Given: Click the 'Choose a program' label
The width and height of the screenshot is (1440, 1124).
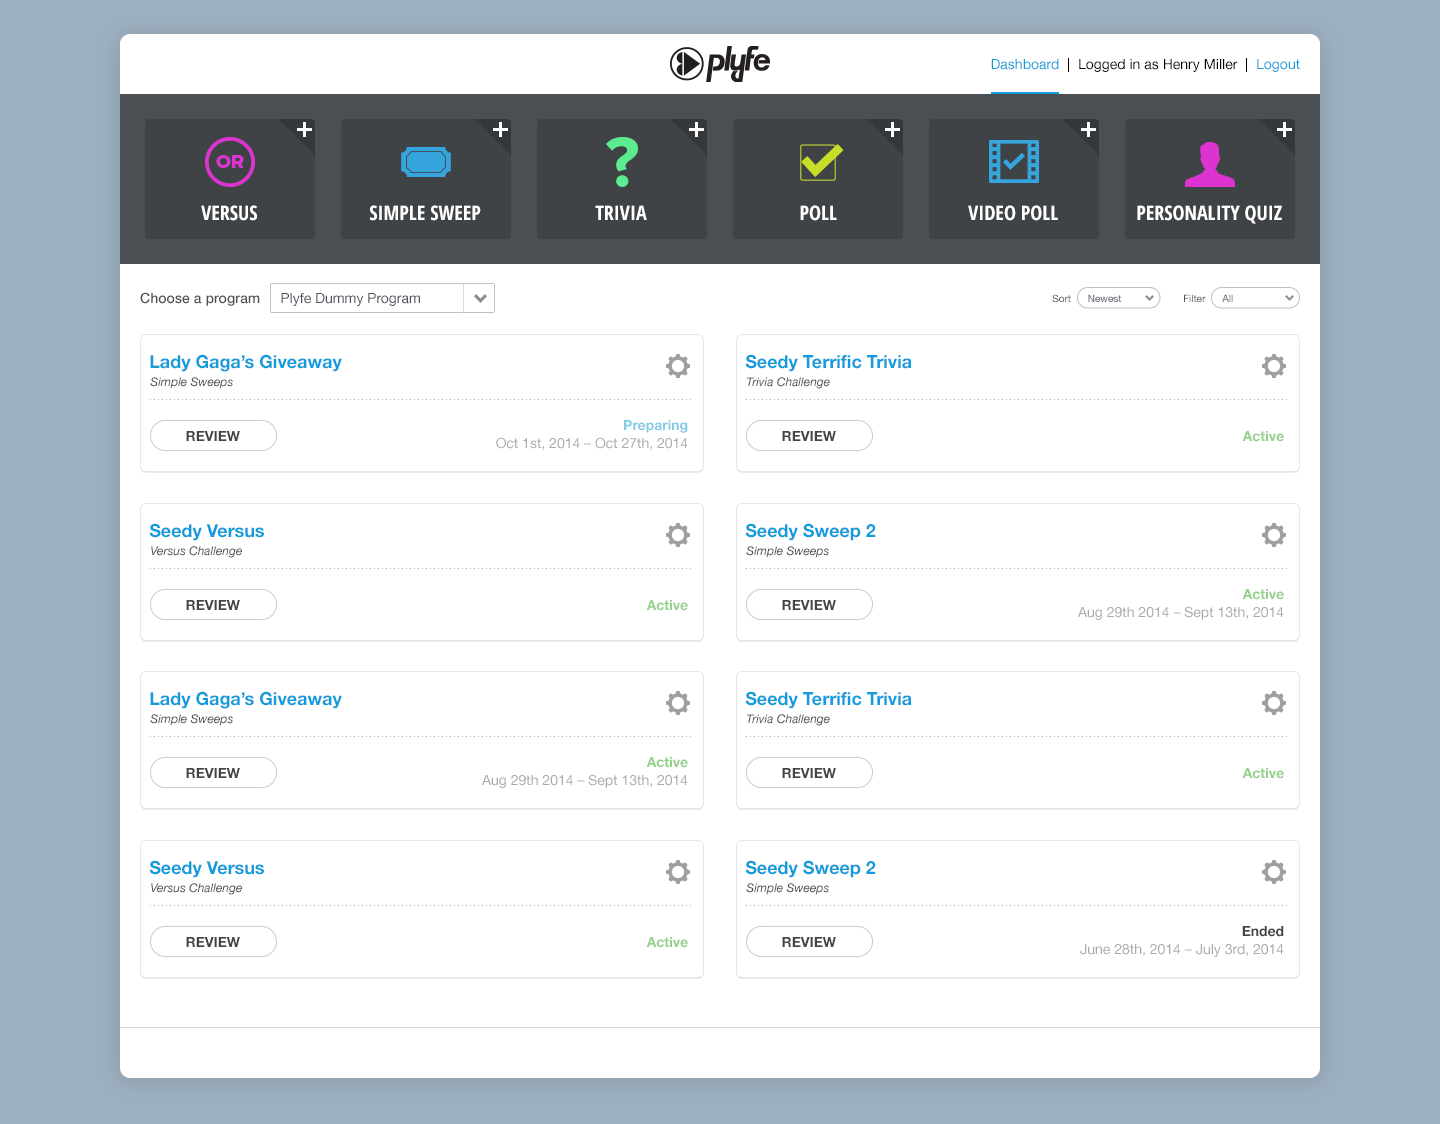Looking at the screenshot, I should point(200,298).
